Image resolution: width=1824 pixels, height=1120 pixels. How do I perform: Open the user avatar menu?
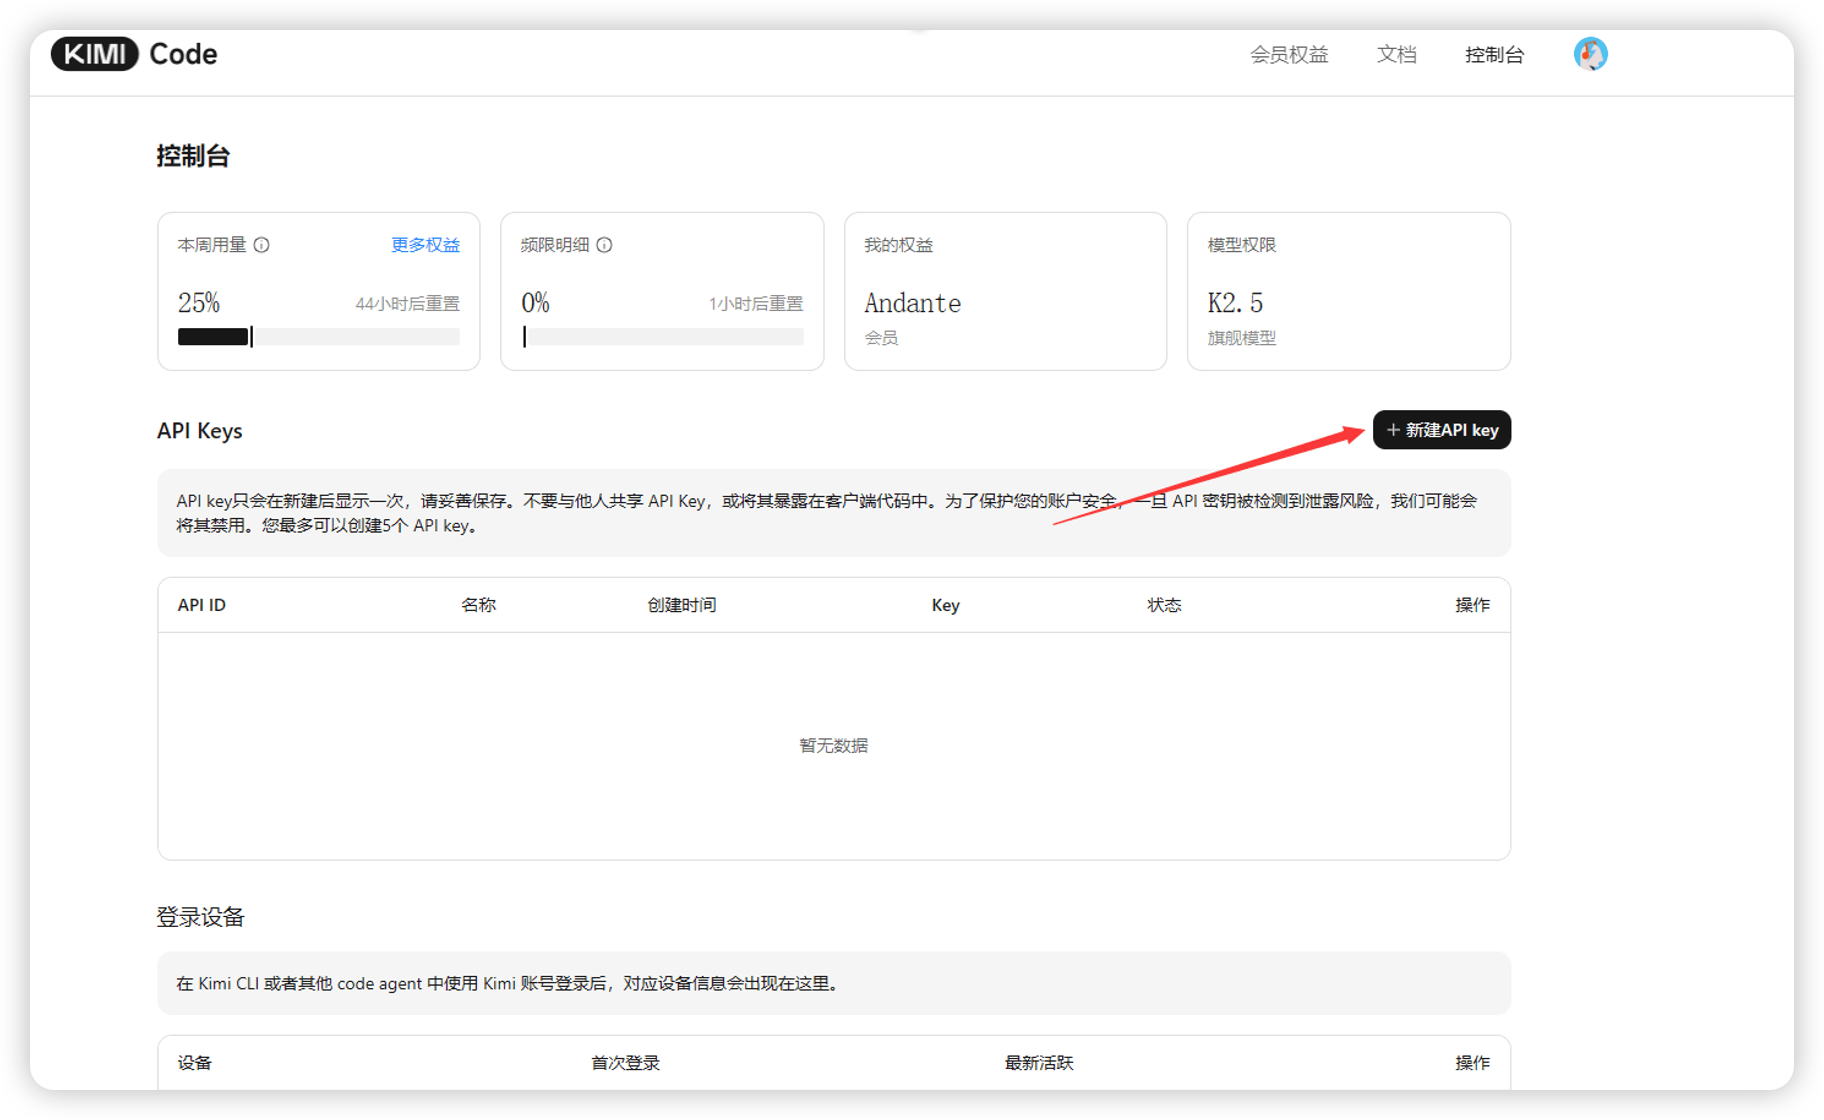coord(1590,54)
